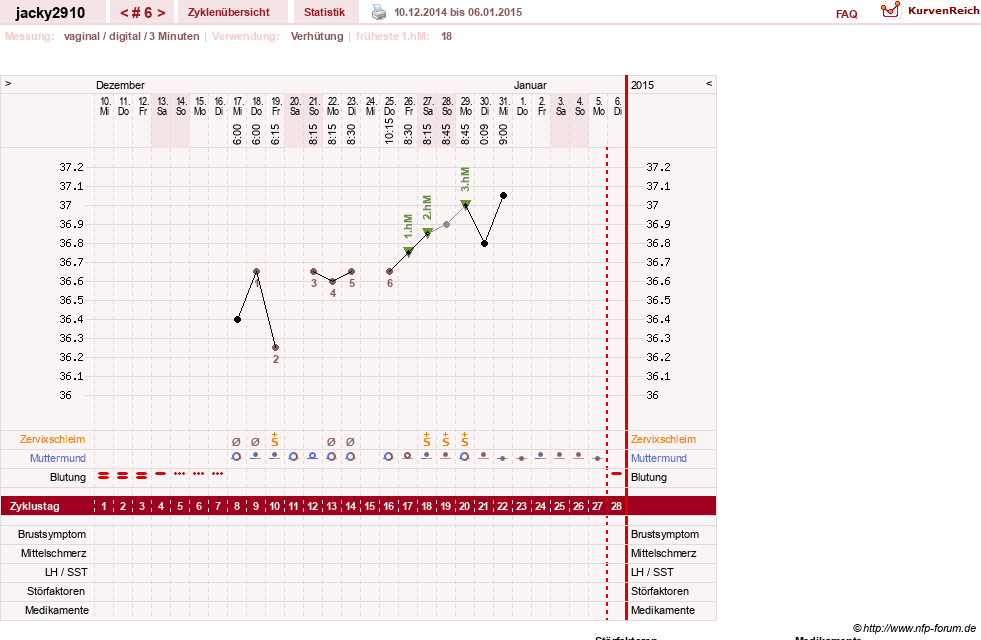Click the Muttermund symbol on cycle day 8

point(236,457)
